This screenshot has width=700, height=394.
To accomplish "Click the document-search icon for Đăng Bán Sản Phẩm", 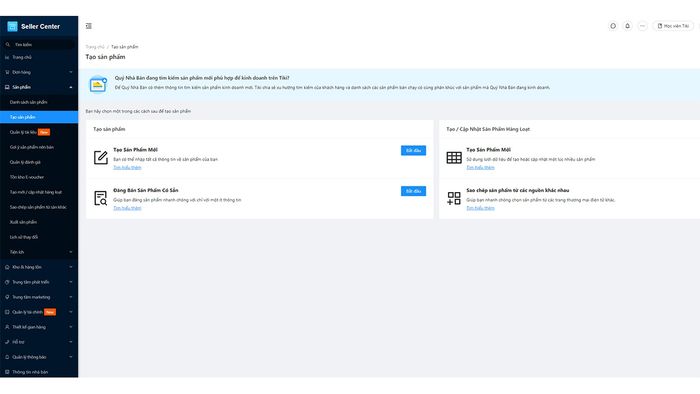I will (101, 198).
